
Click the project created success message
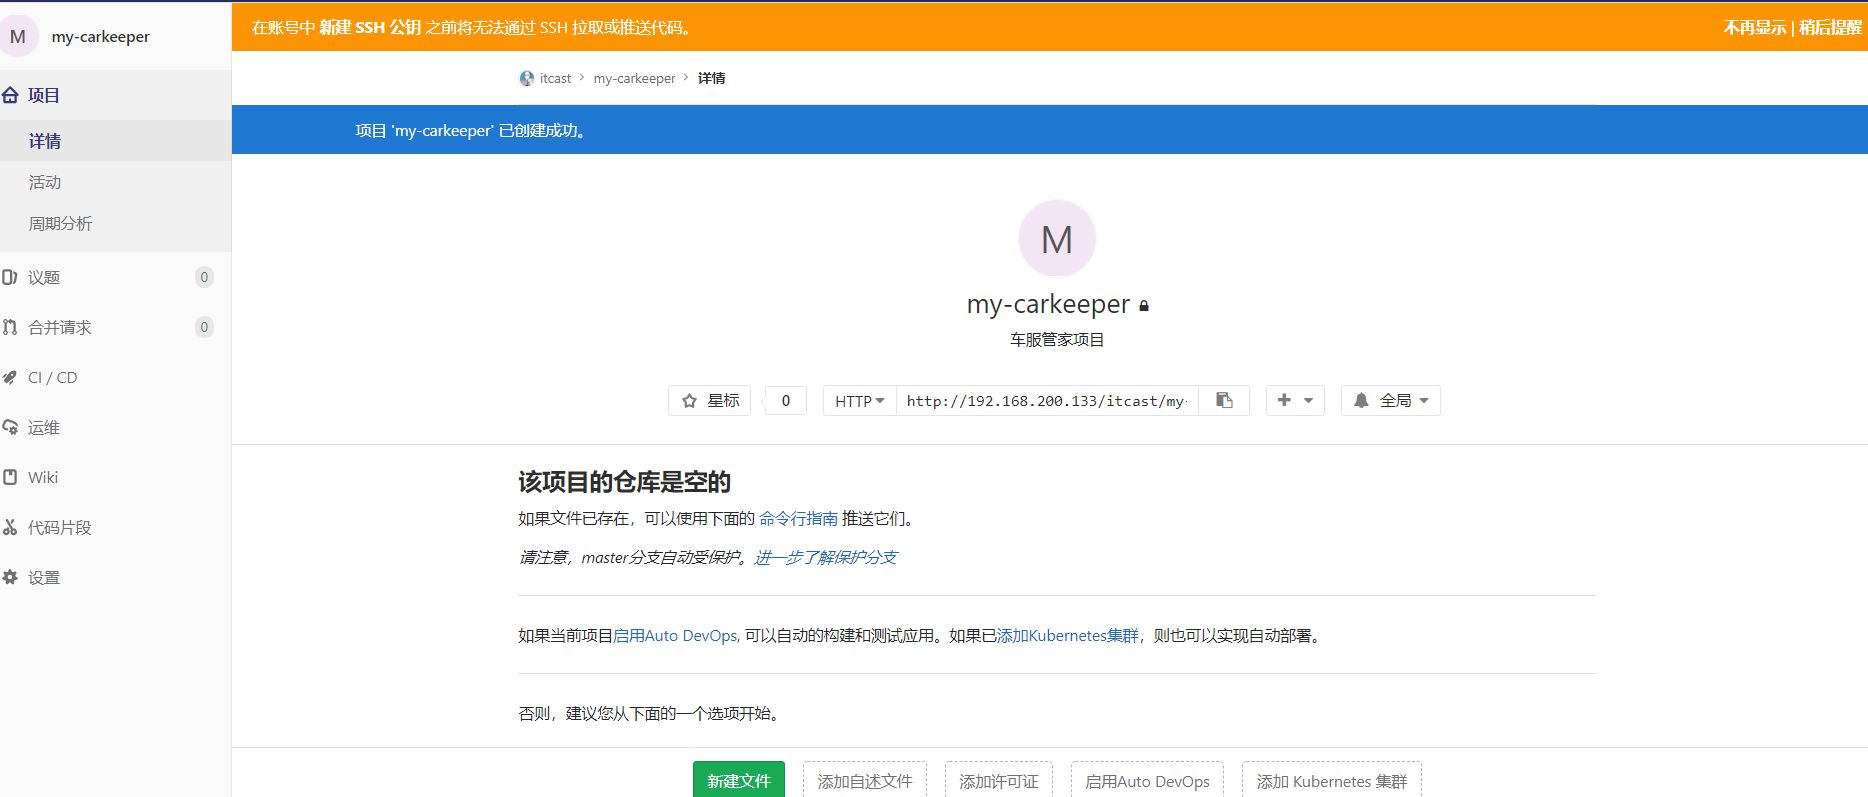tap(470, 130)
